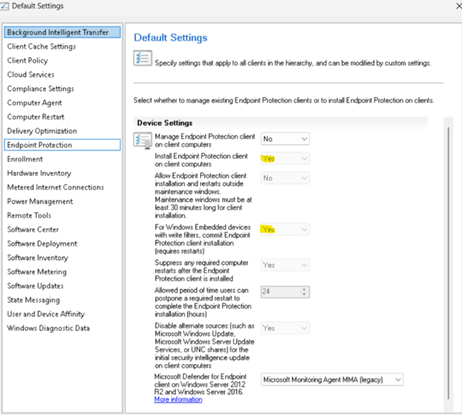Click the device settings vertical scrollbar
Viewport: 462px width, 415px height.
[x=448, y=264]
